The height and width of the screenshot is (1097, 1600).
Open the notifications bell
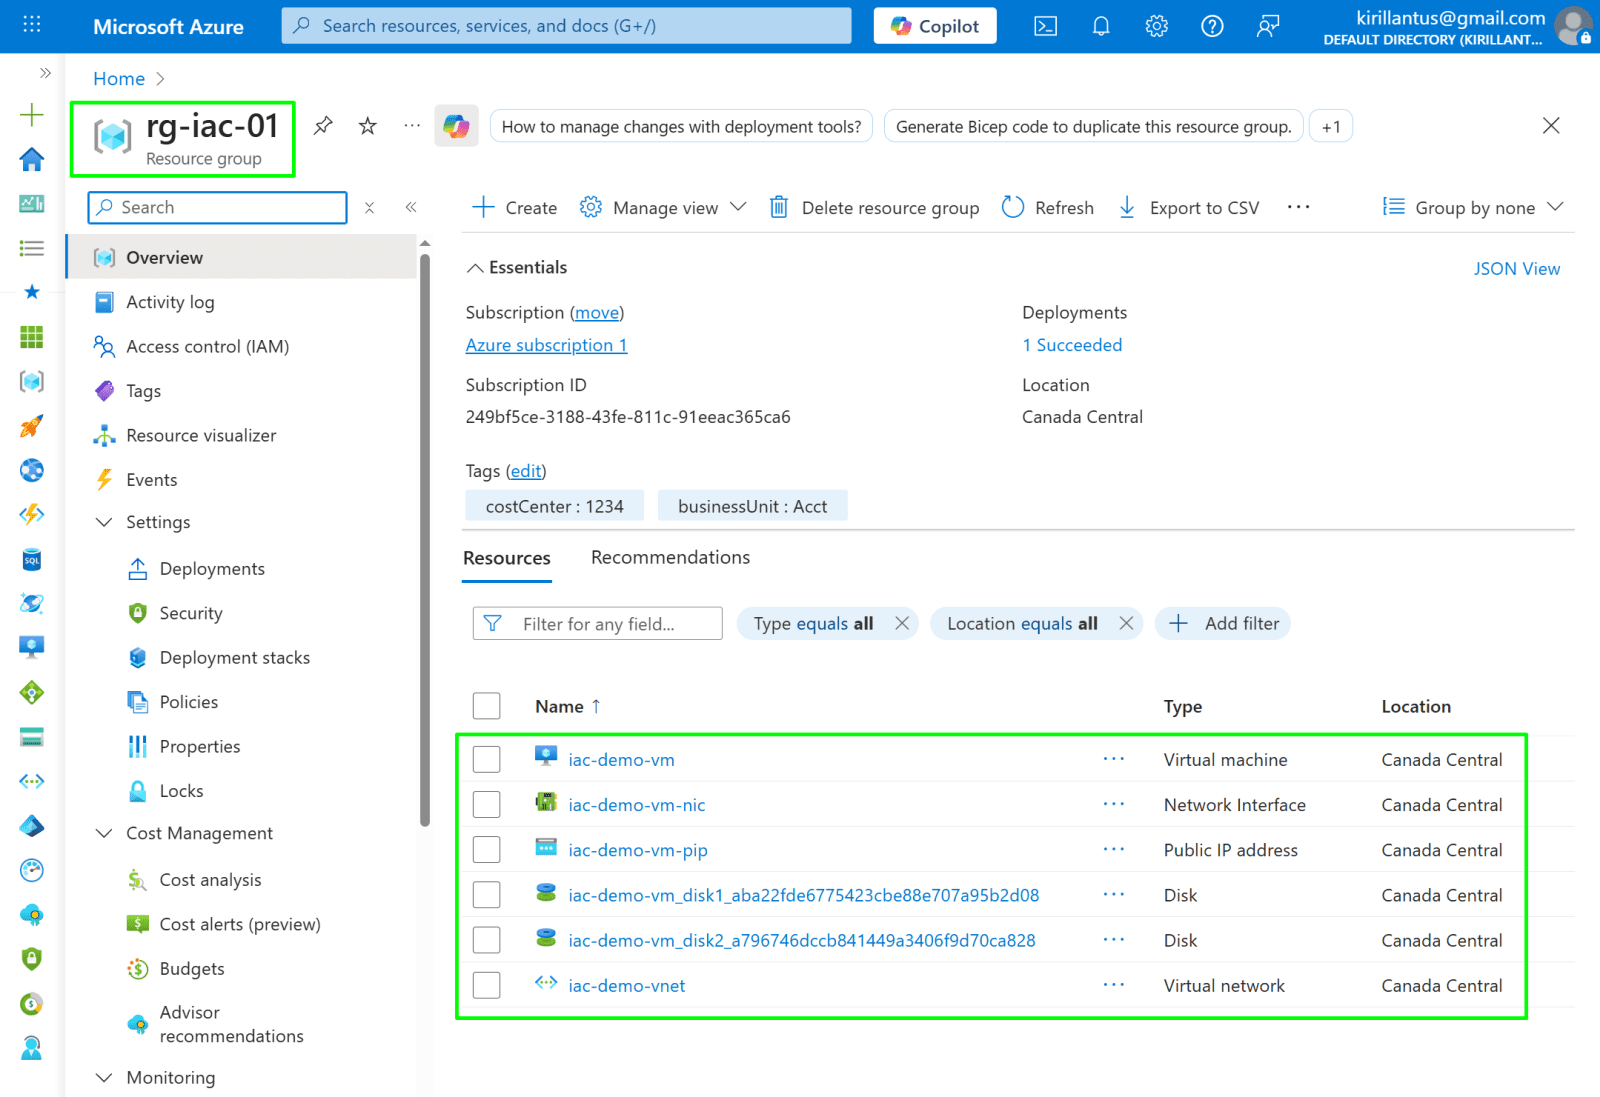tap(1101, 26)
